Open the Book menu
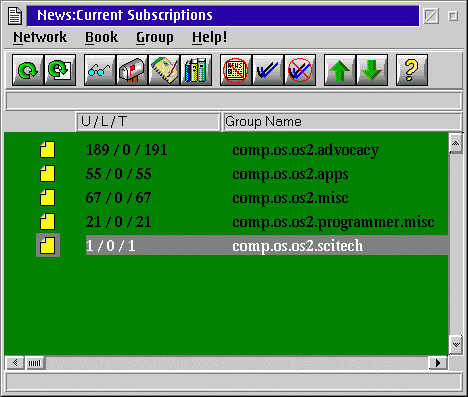468x397 pixels. coord(101,37)
